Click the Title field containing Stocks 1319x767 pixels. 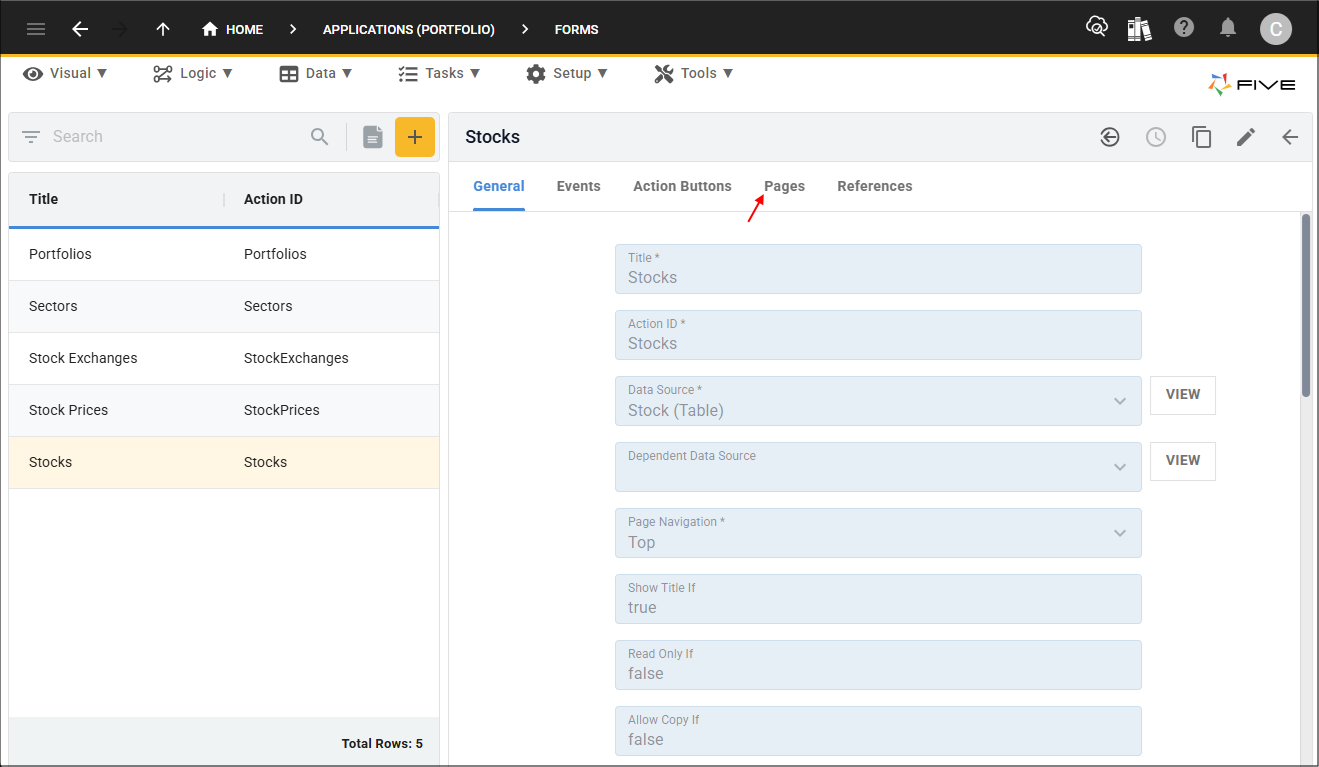878,269
